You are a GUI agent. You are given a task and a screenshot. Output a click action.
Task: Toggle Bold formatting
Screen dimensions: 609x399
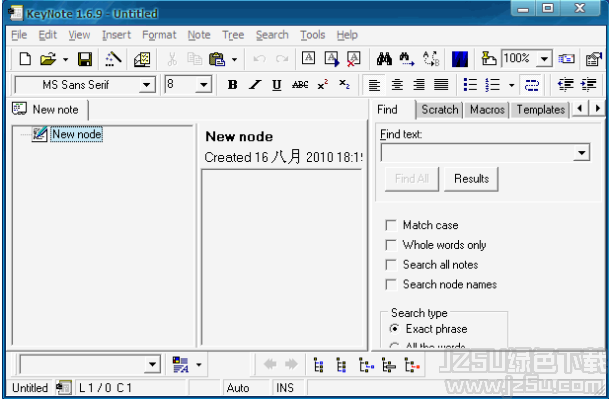click(x=232, y=84)
